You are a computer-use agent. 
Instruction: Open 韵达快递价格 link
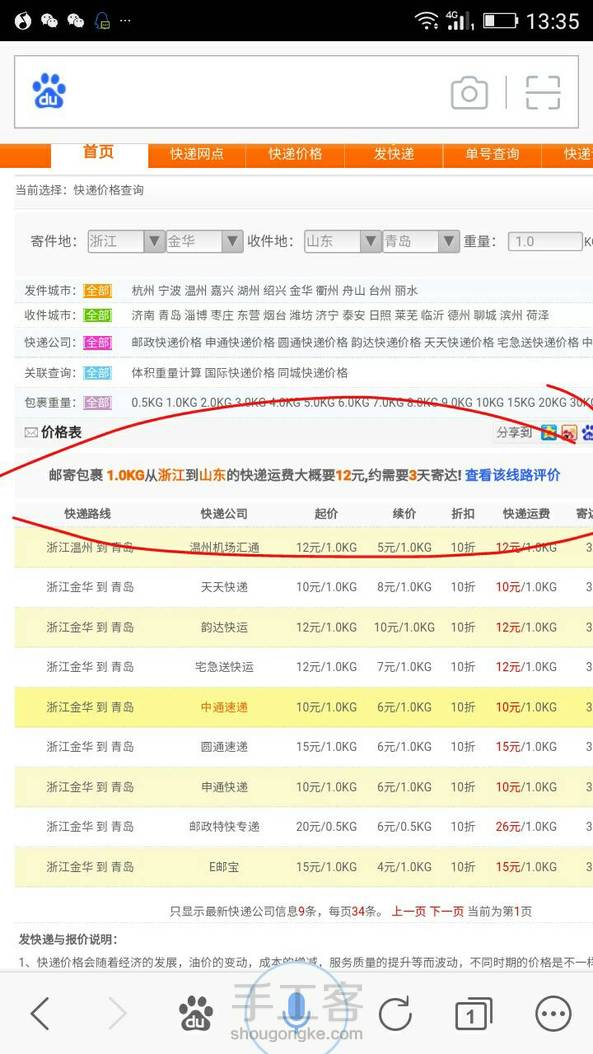tap(386, 343)
